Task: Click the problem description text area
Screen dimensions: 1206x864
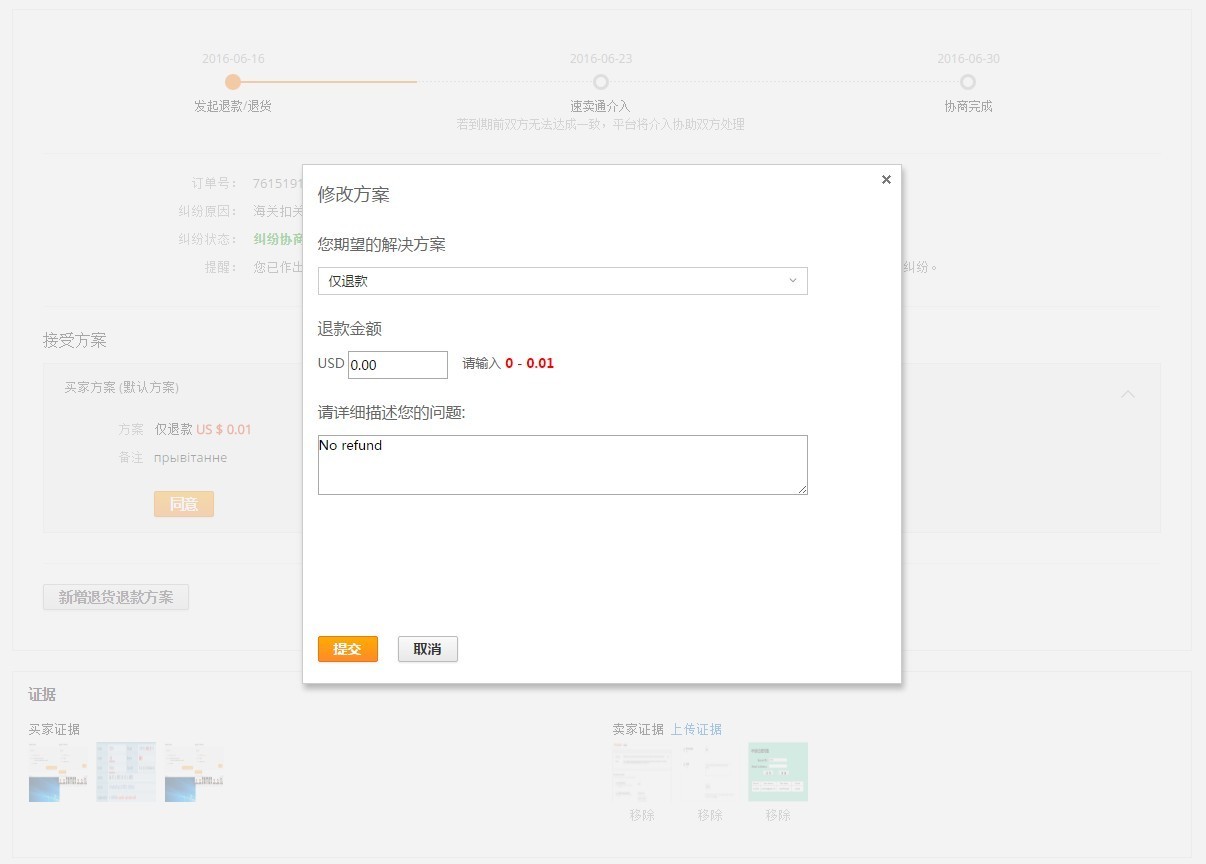Action: (563, 464)
